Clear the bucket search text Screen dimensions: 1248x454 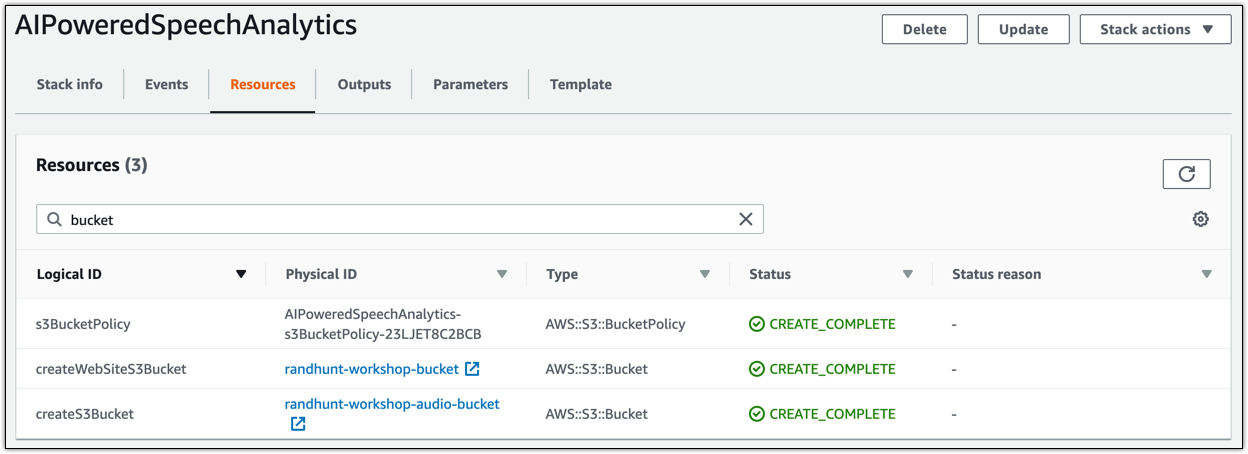745,219
